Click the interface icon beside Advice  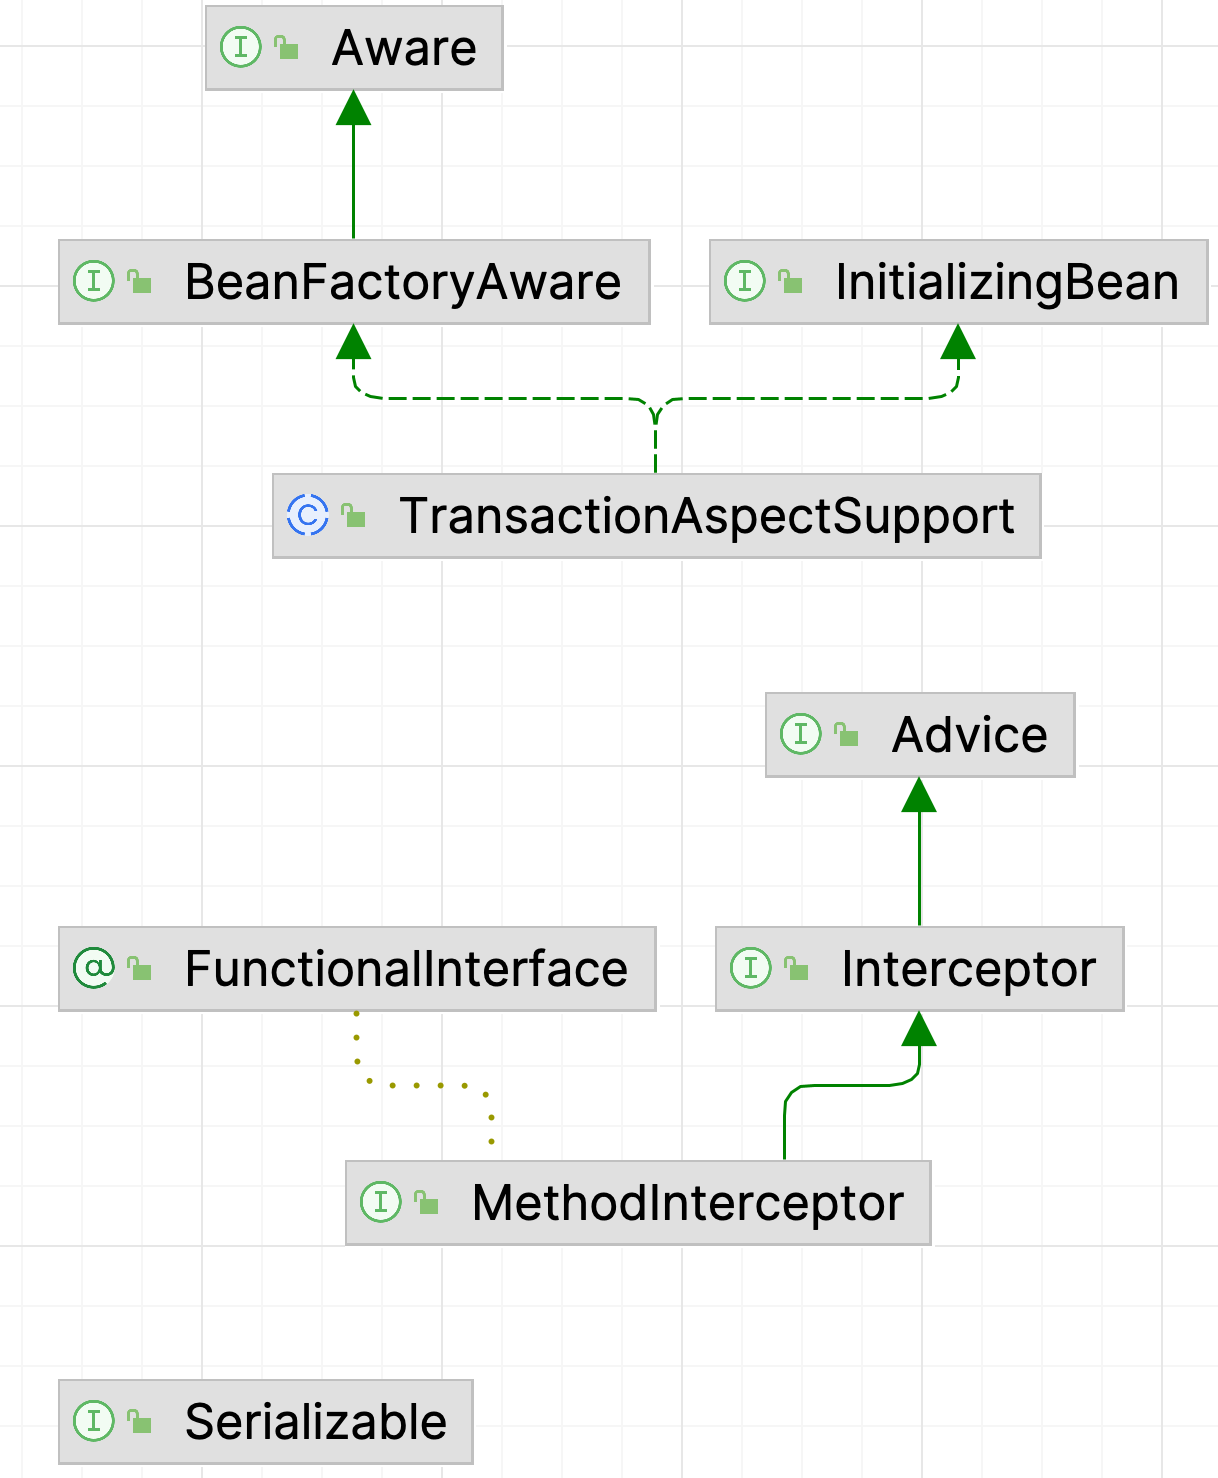point(800,734)
